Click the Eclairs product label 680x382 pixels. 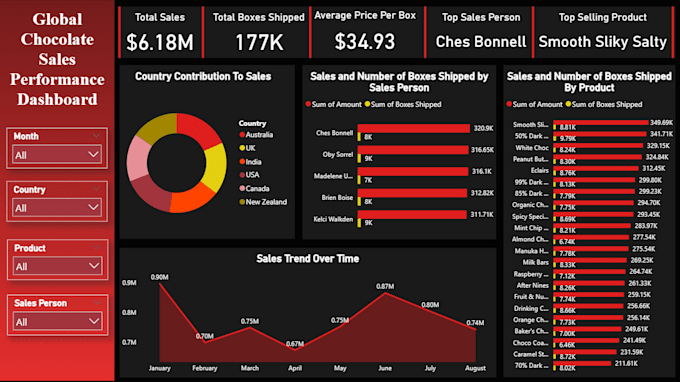pos(539,170)
